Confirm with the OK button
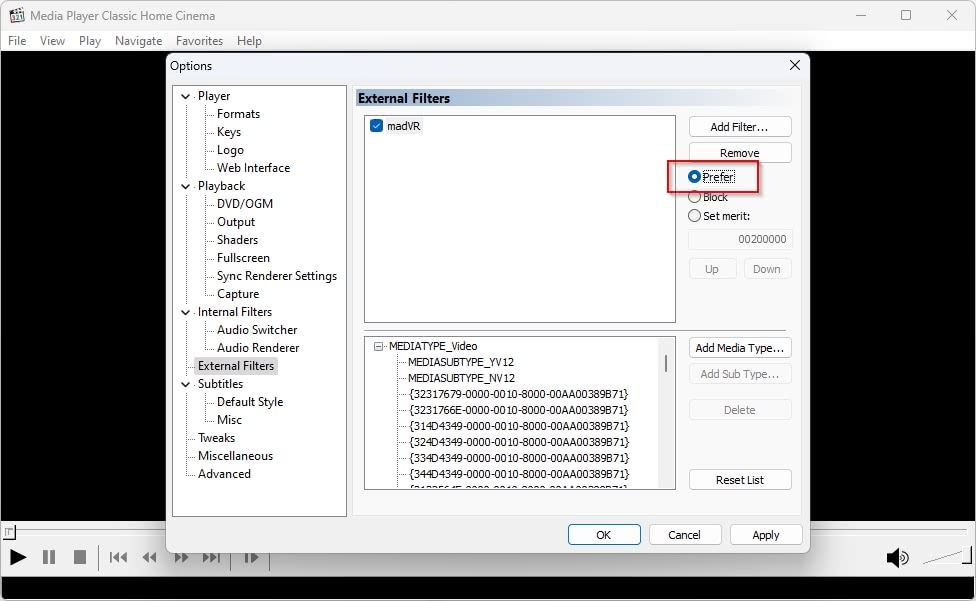This screenshot has width=976, height=601. click(x=604, y=534)
